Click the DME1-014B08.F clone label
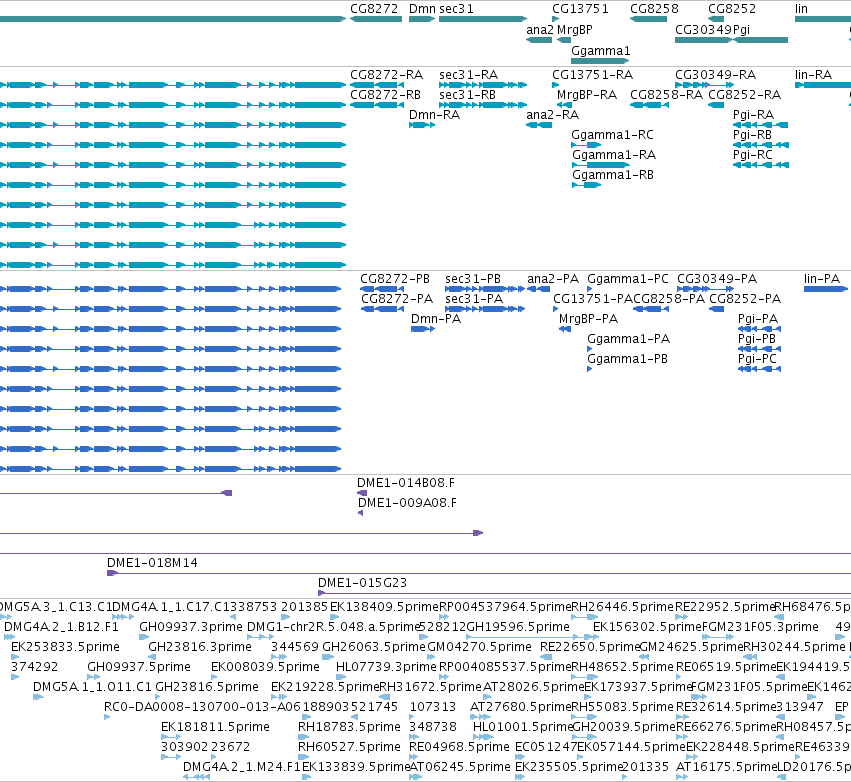This screenshot has height=782, width=851. tap(406, 482)
